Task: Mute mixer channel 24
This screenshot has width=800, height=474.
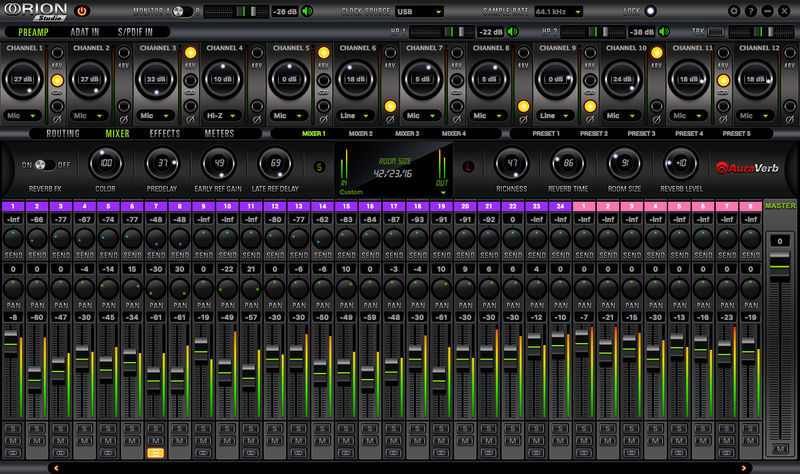Action: 560,440
